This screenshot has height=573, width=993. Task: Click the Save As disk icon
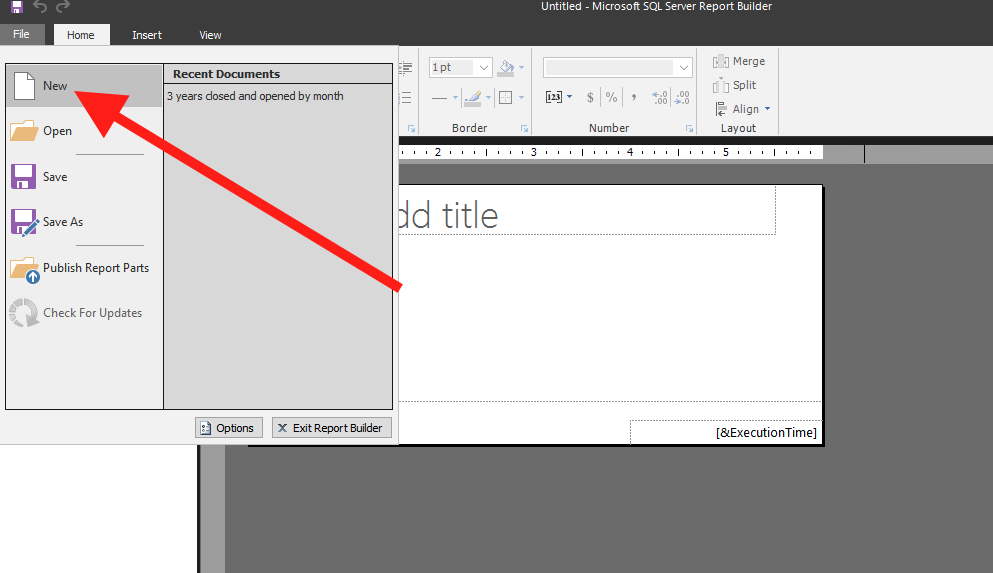coord(24,222)
